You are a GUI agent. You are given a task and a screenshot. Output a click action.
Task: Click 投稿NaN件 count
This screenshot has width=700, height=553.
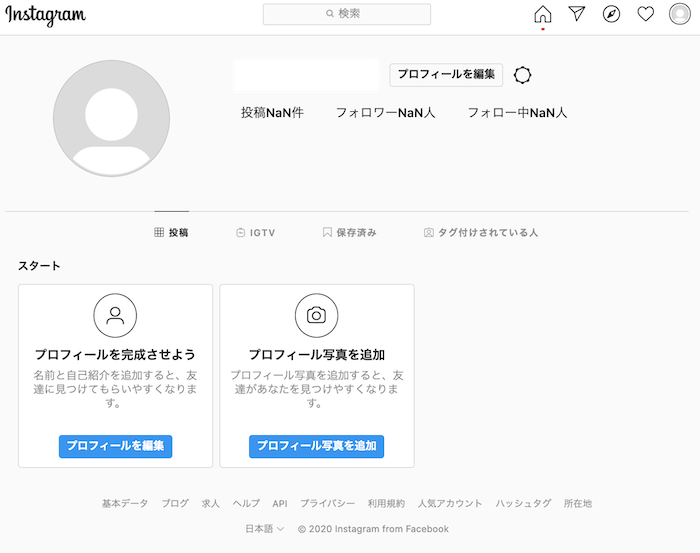coord(272,112)
